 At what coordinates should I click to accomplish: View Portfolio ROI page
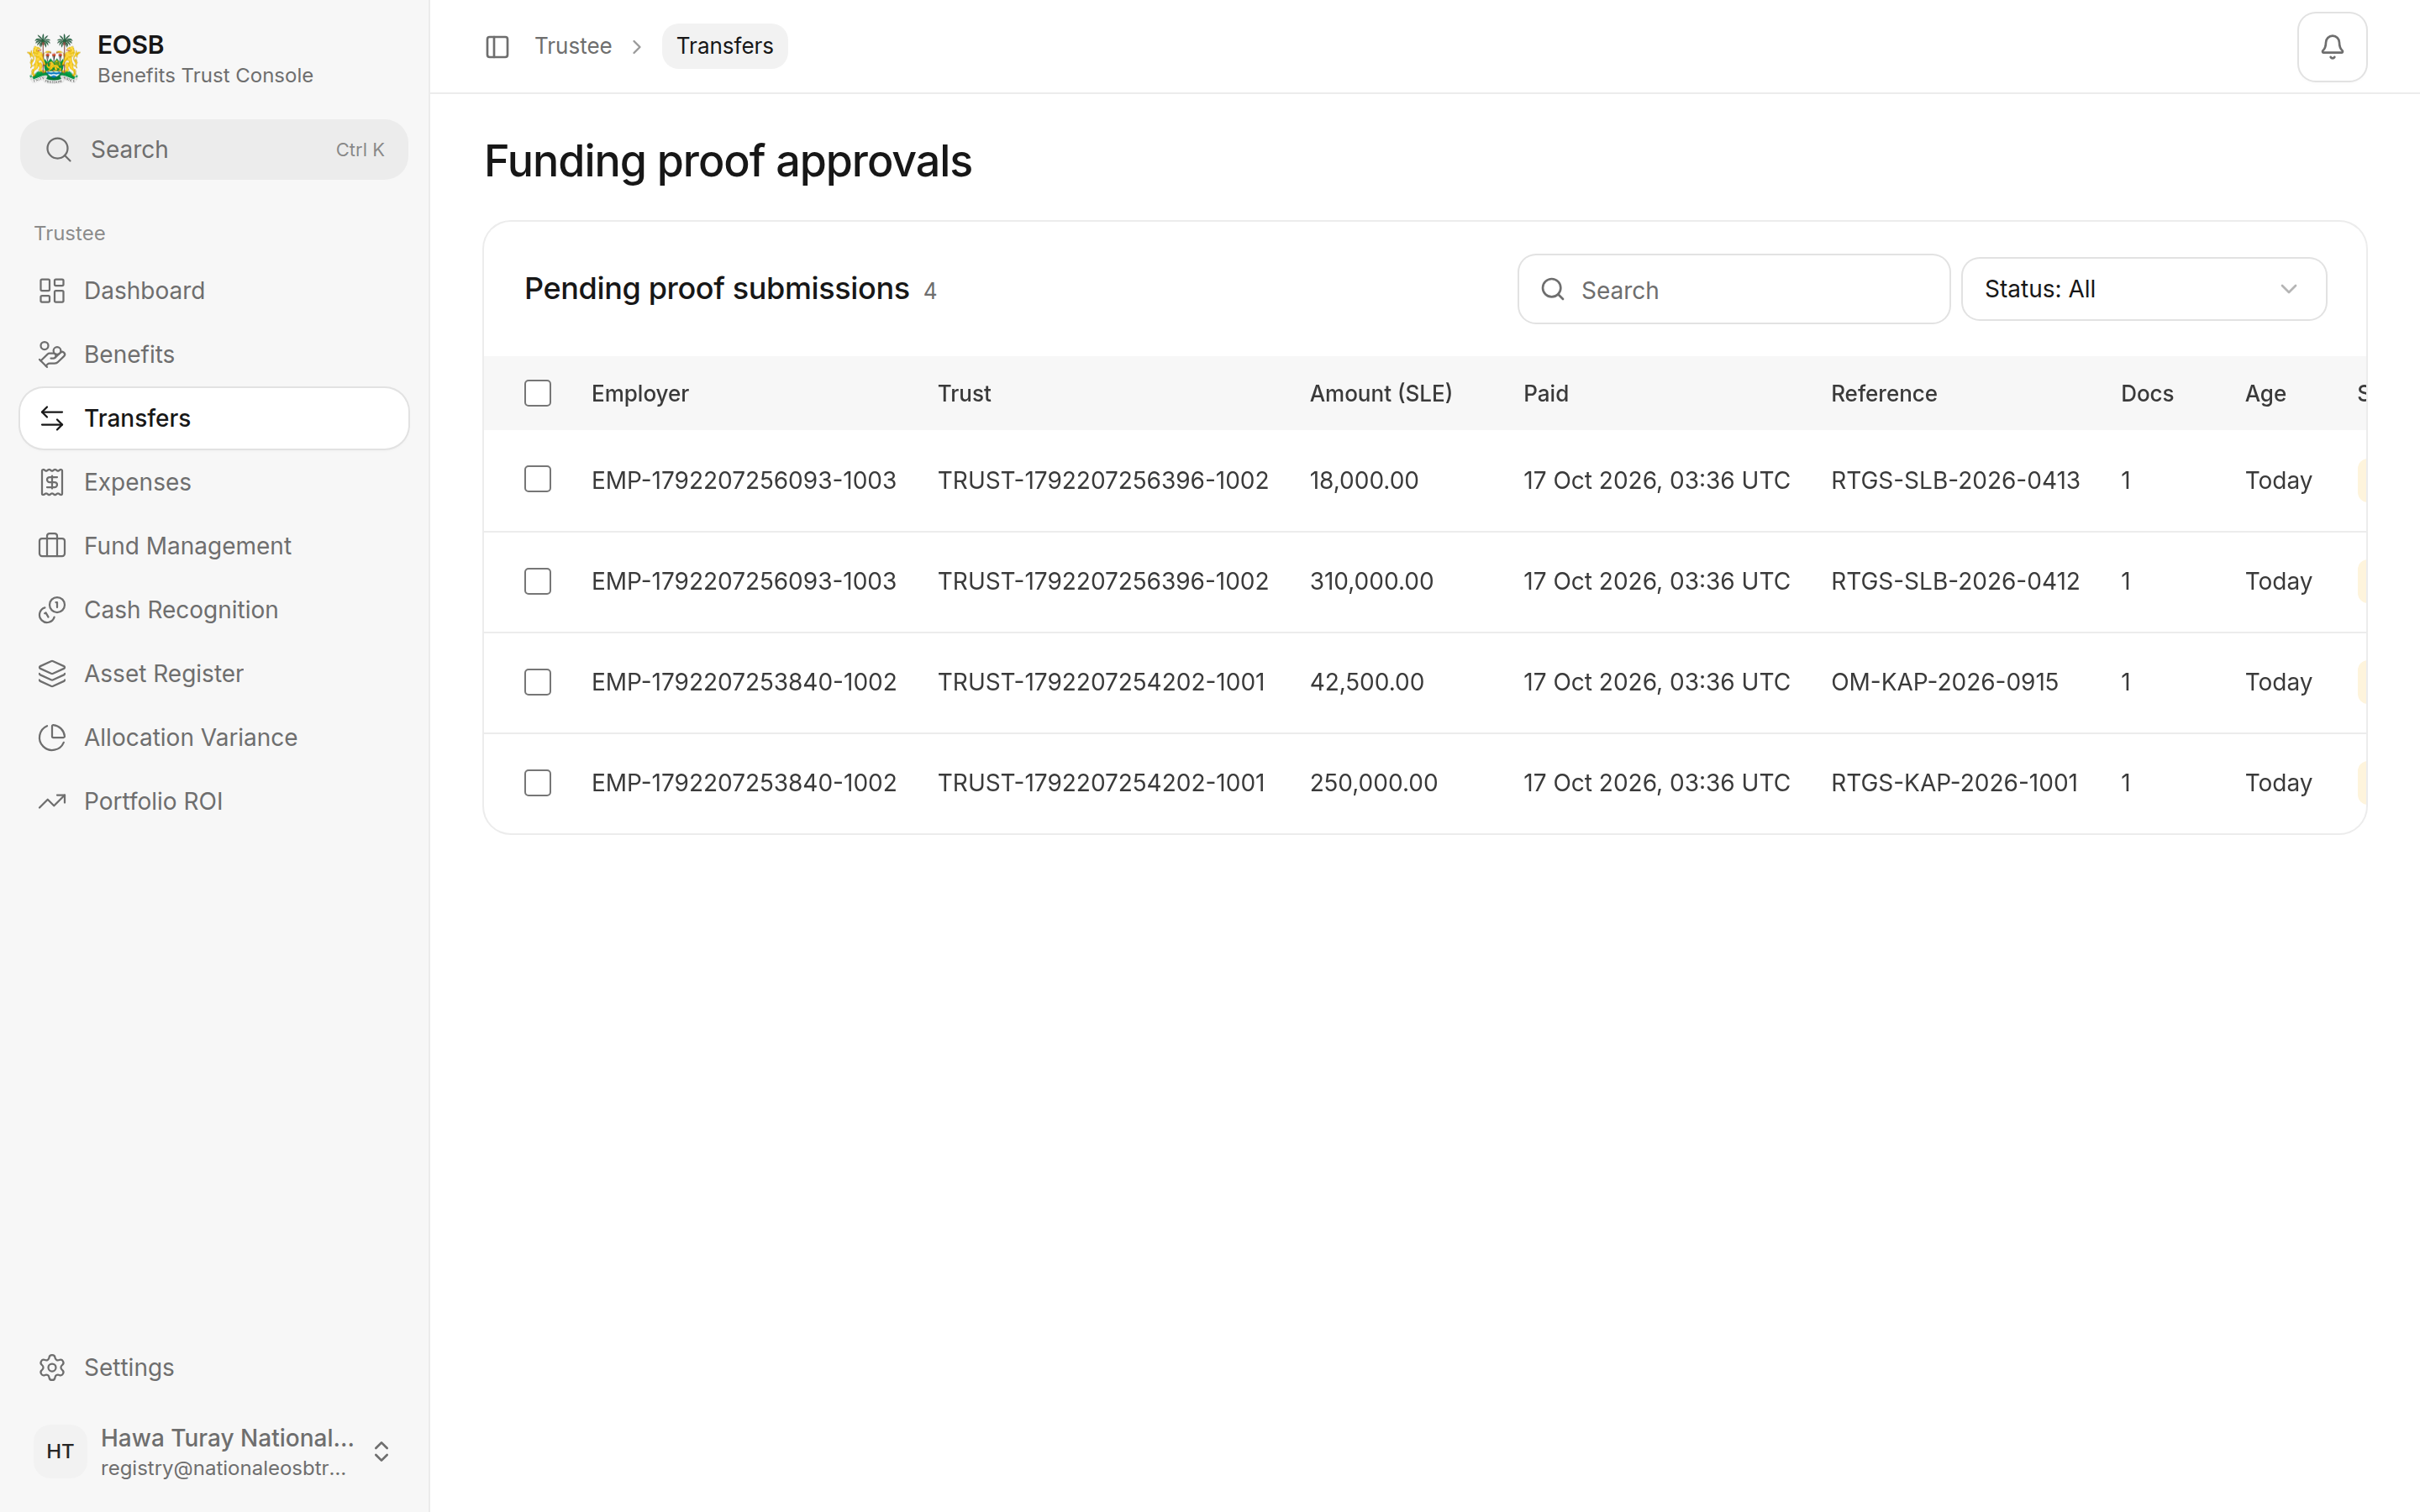tap(214, 801)
